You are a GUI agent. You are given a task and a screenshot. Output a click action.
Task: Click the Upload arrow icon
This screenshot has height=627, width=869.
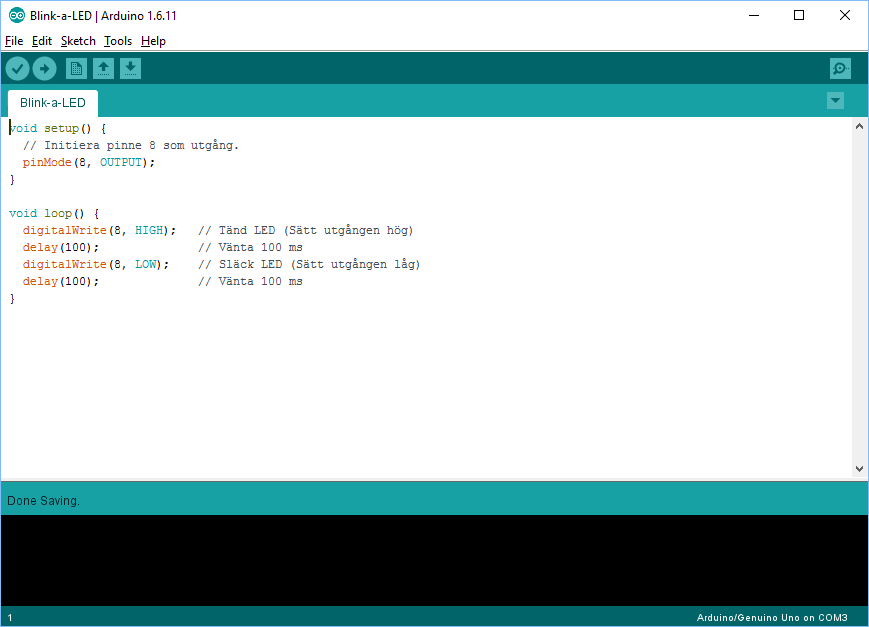click(x=44, y=69)
